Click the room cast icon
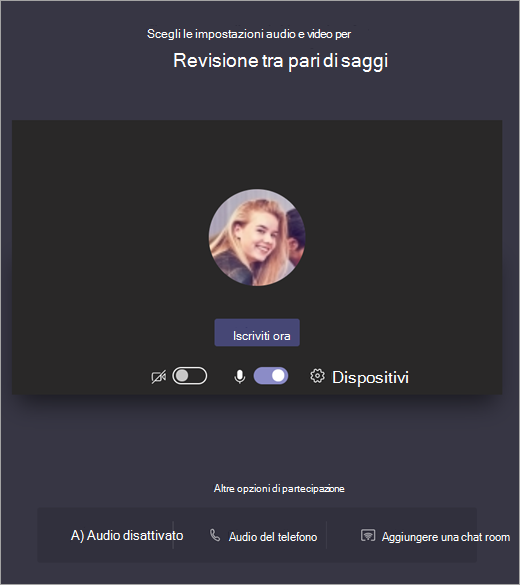The image size is (520, 585). [368, 535]
